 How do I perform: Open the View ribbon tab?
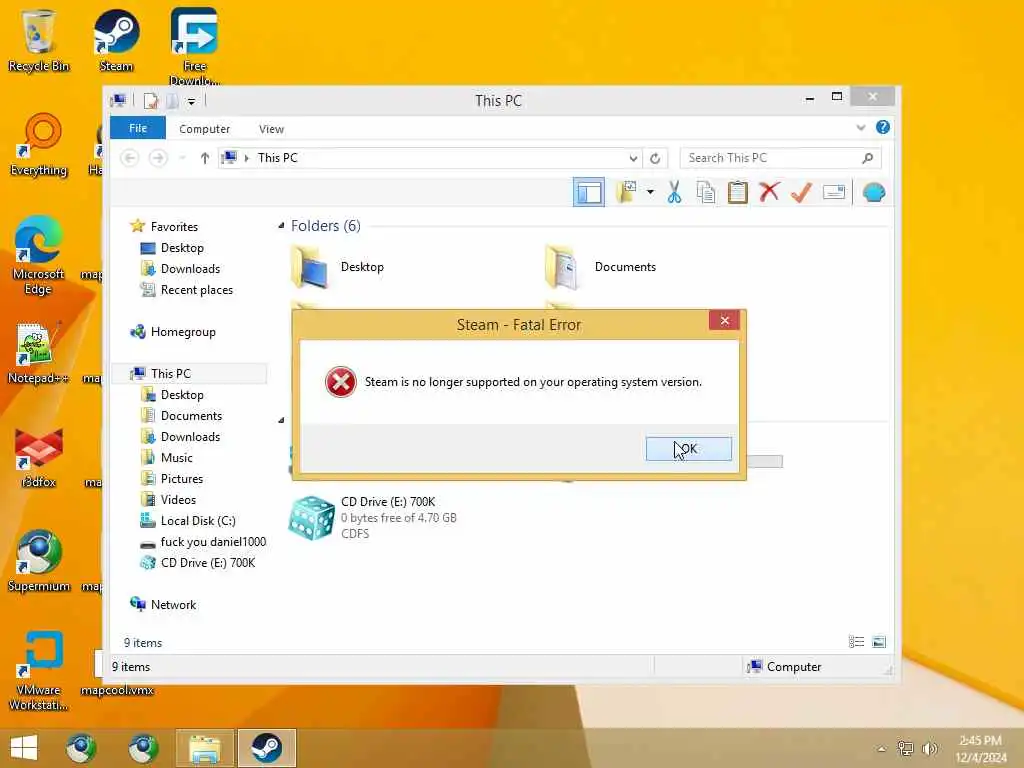[x=271, y=129]
